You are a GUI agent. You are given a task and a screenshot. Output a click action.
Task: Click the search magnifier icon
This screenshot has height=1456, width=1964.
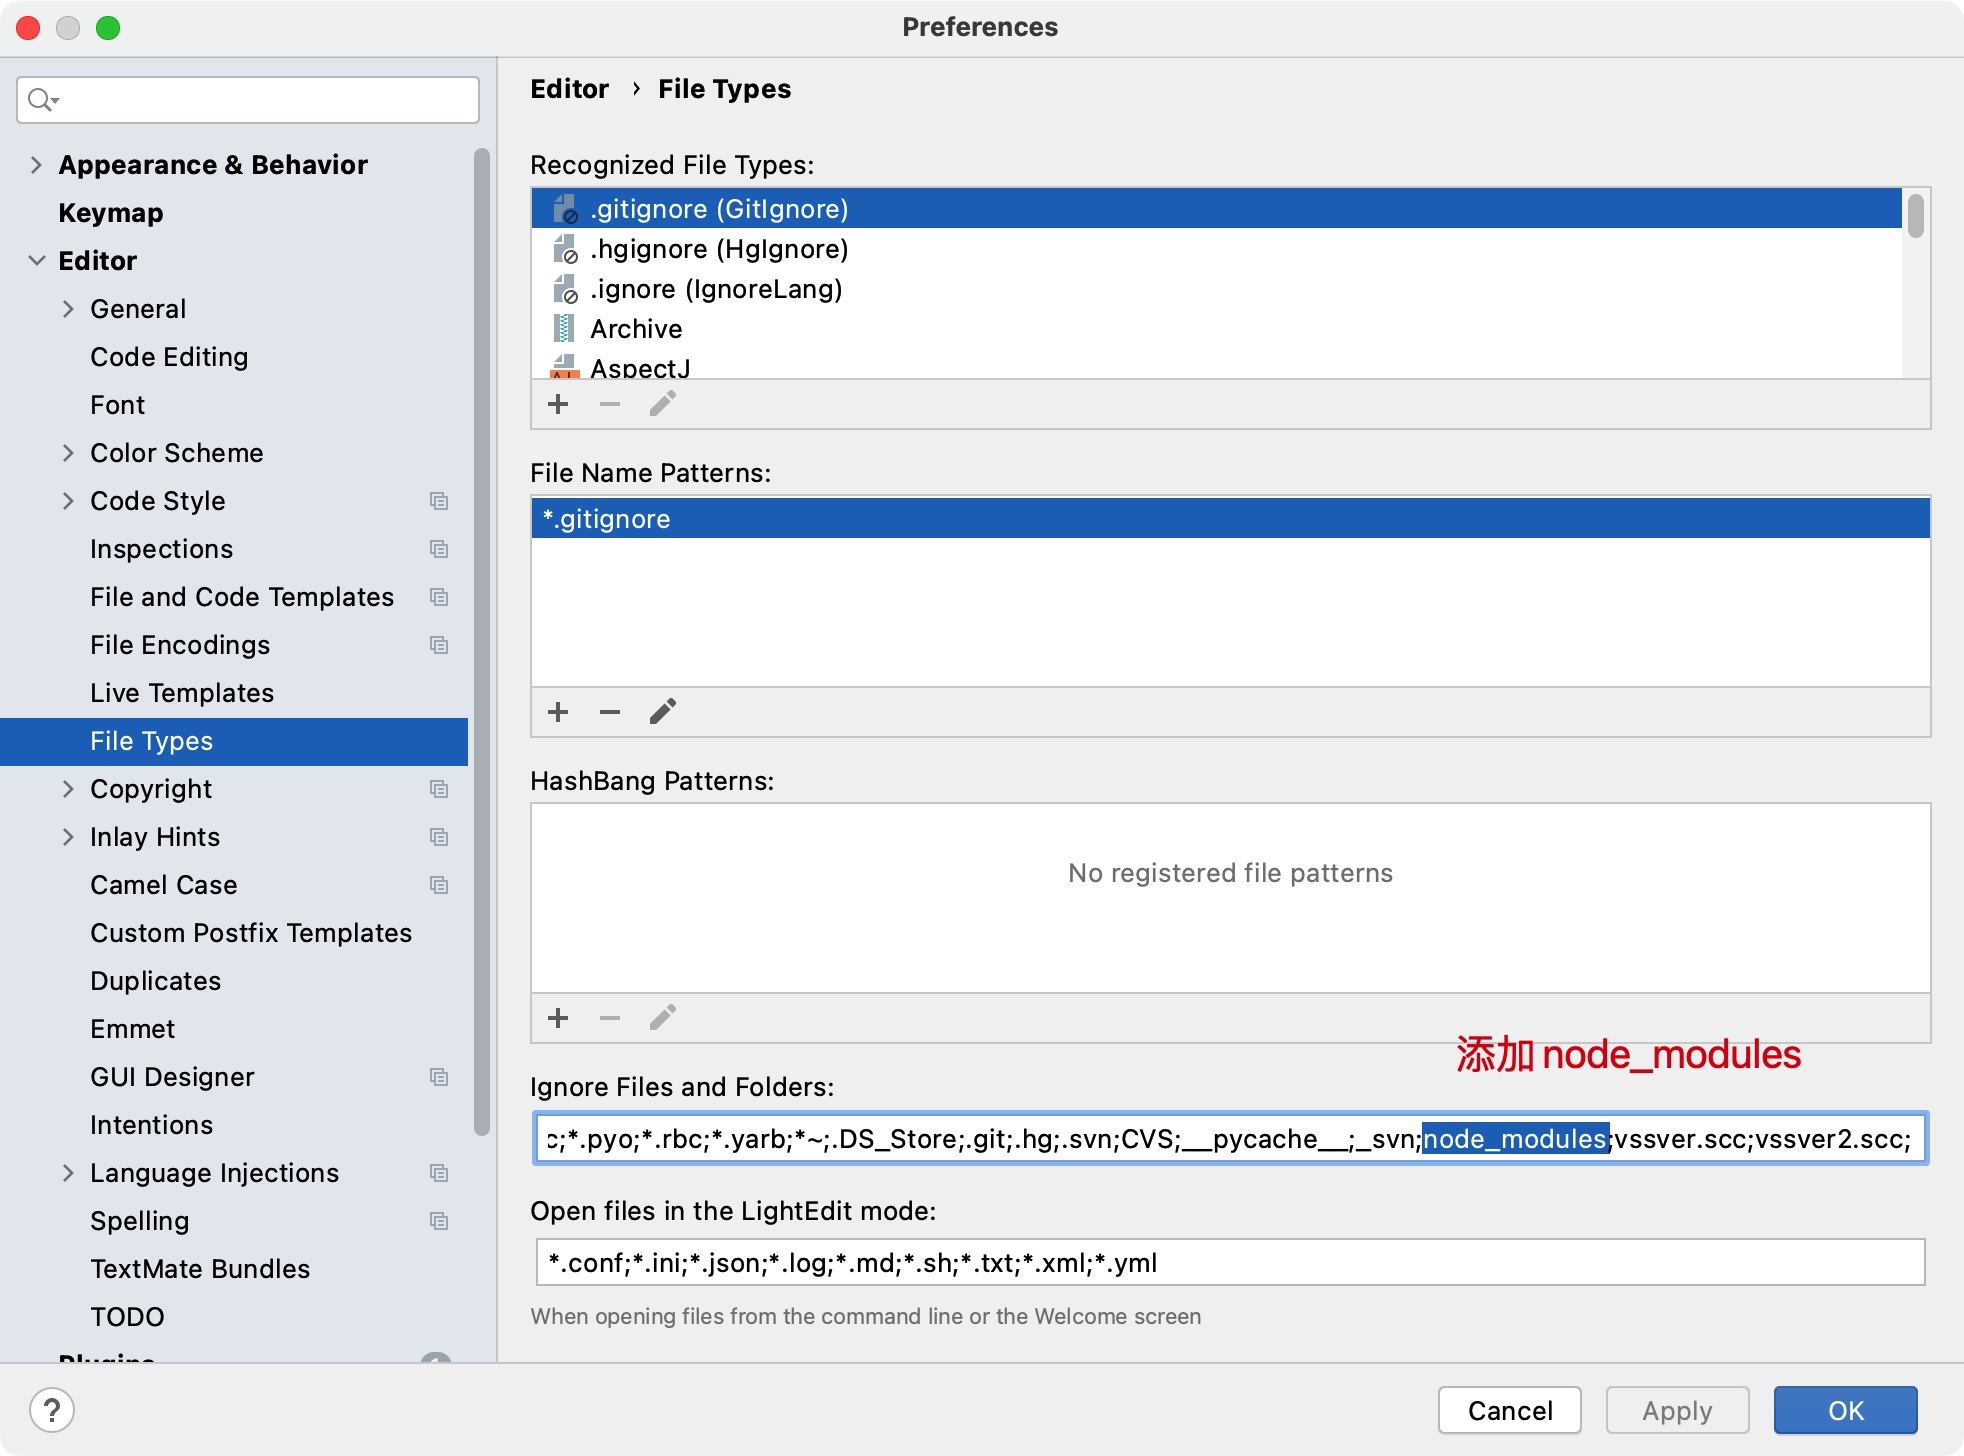click(42, 100)
